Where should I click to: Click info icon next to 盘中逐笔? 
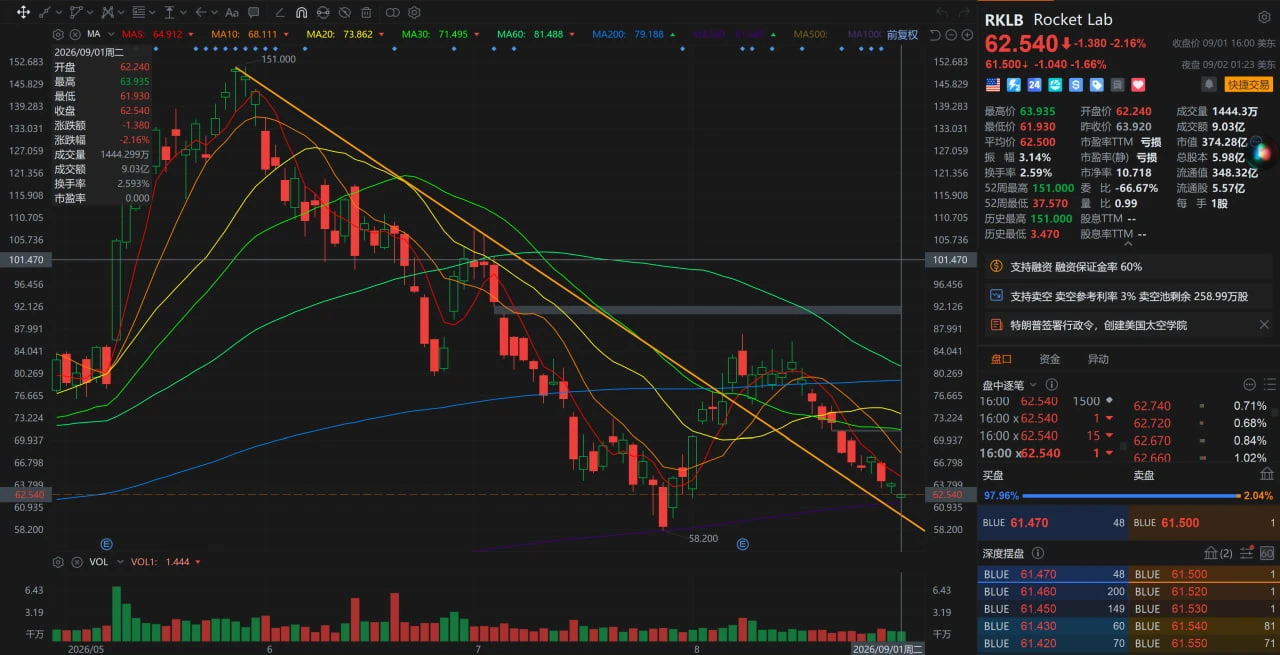coord(1052,384)
